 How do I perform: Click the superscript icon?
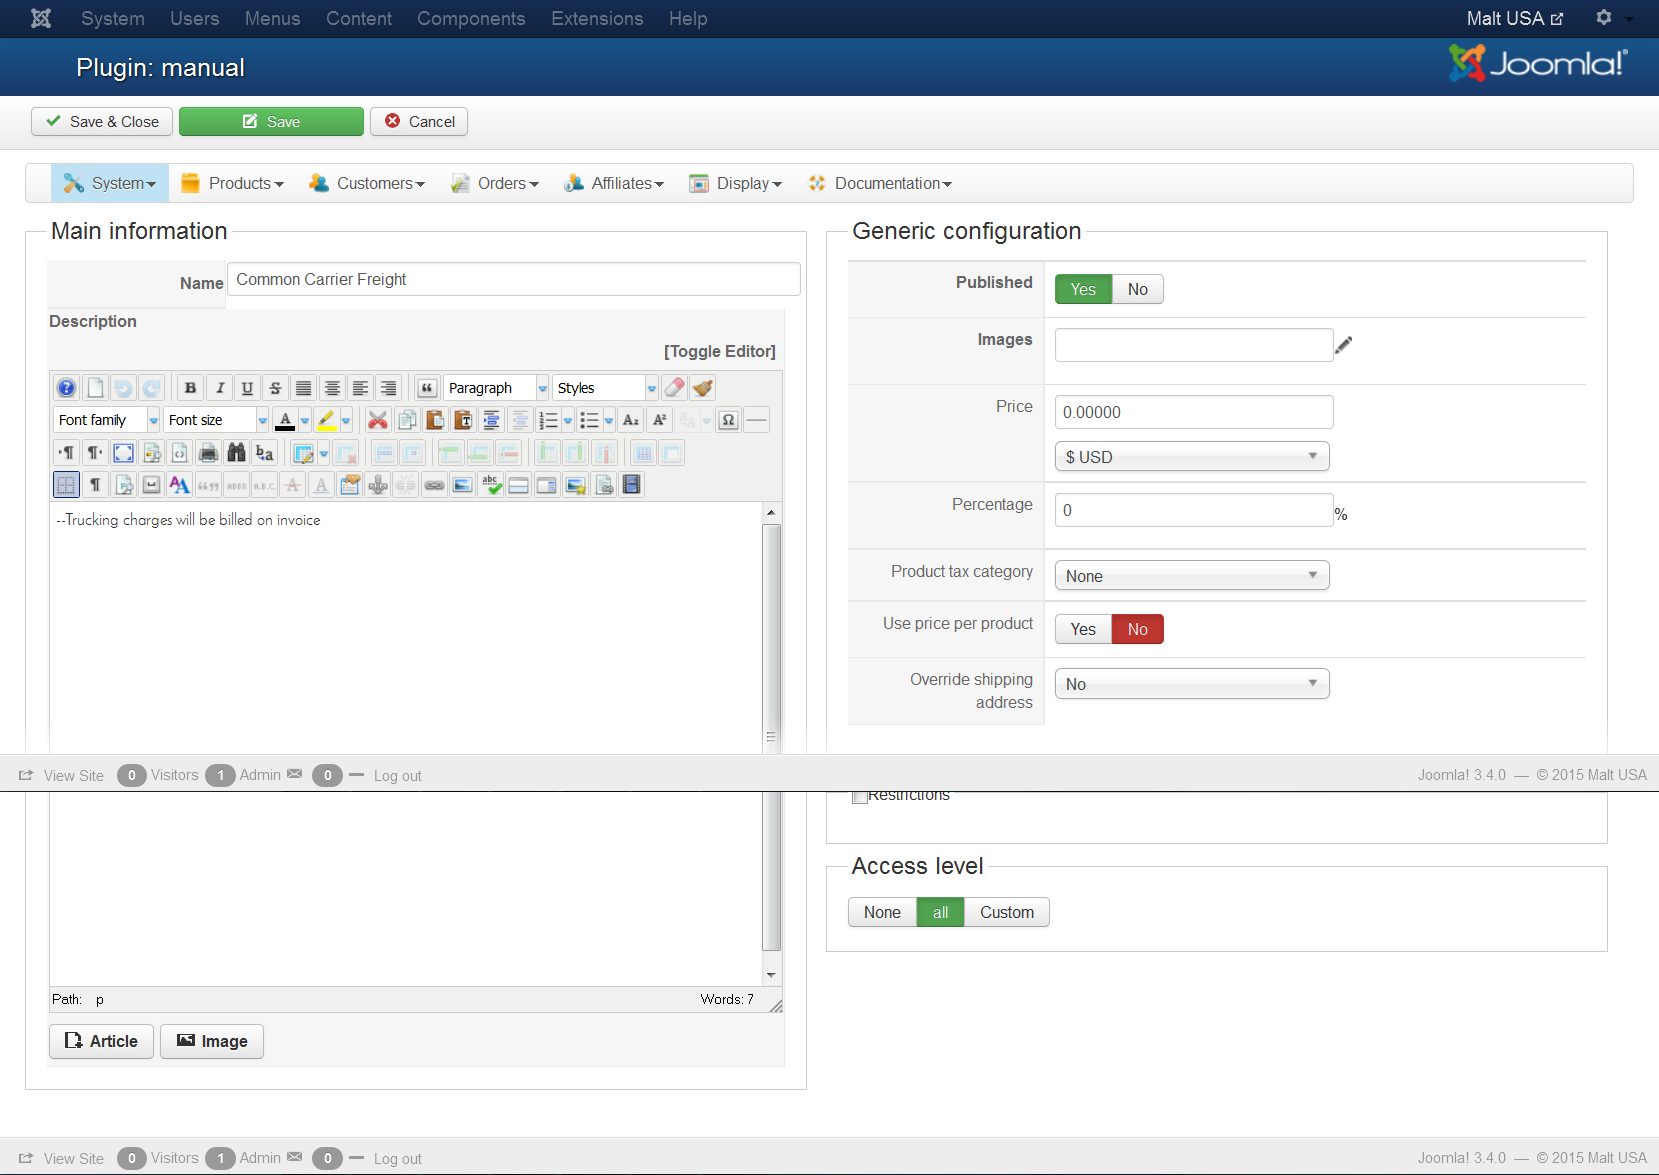tap(659, 420)
